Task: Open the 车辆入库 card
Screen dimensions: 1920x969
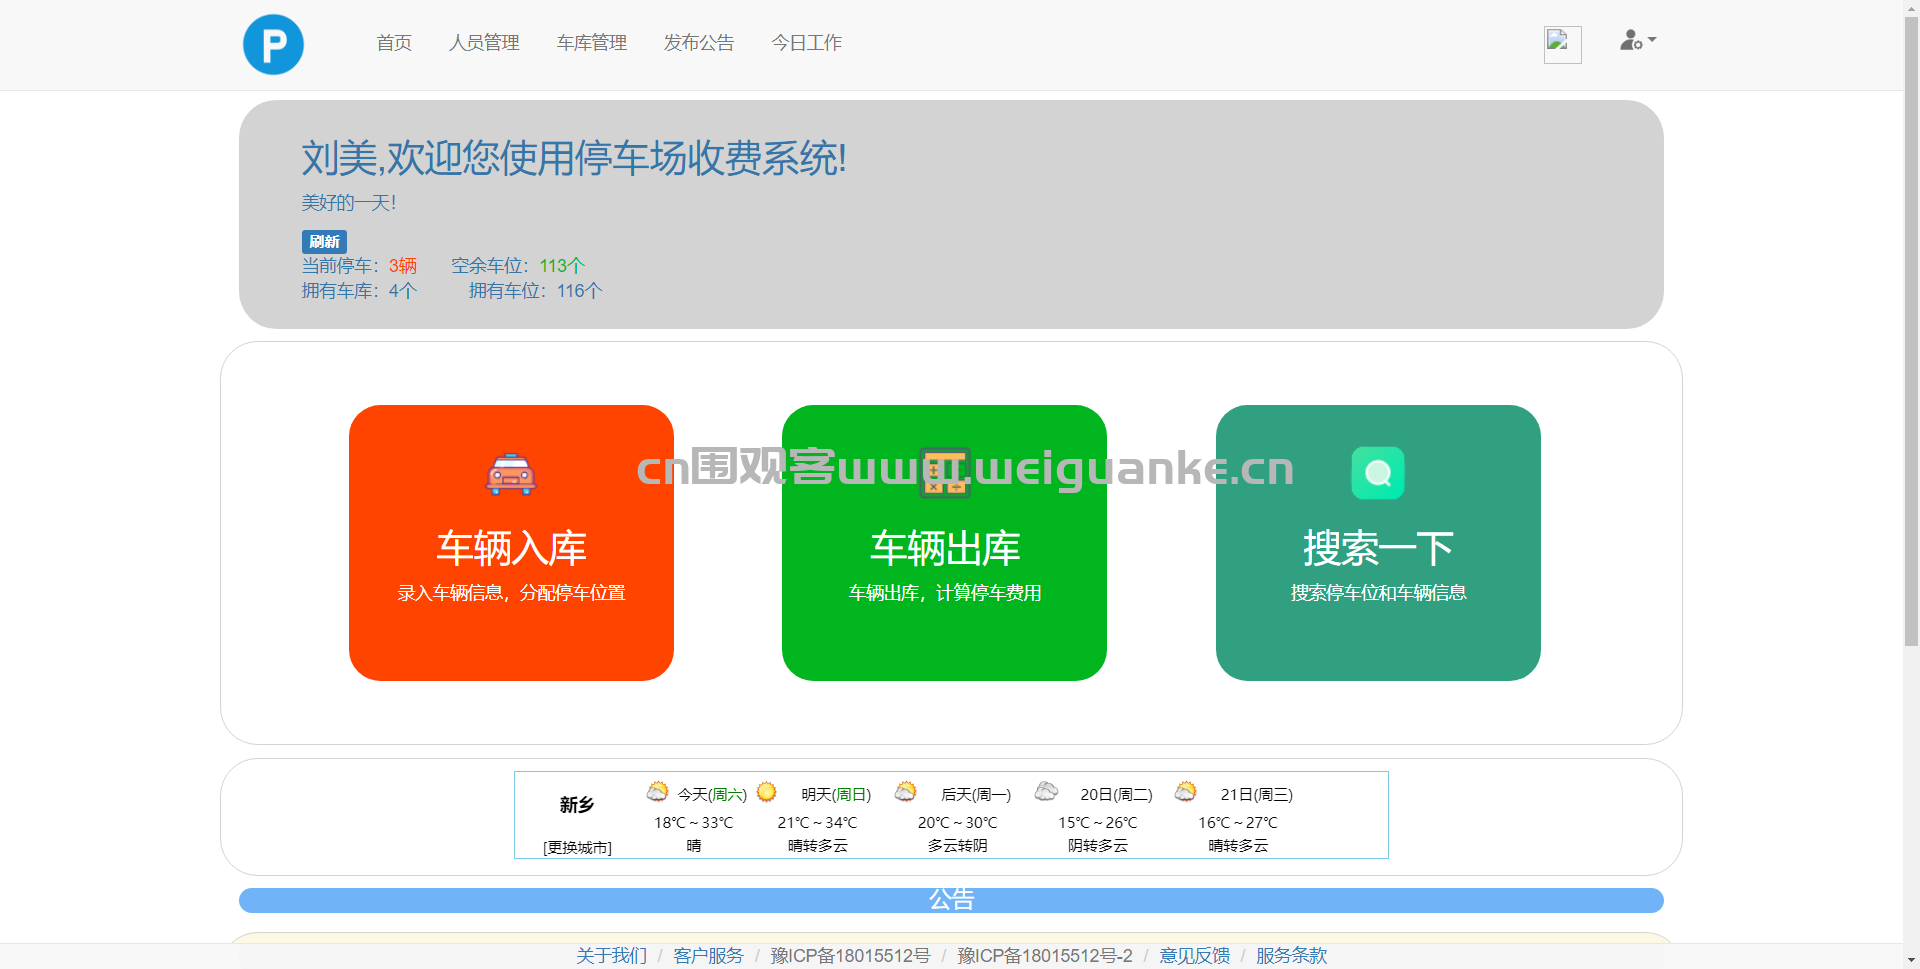Action: point(511,543)
